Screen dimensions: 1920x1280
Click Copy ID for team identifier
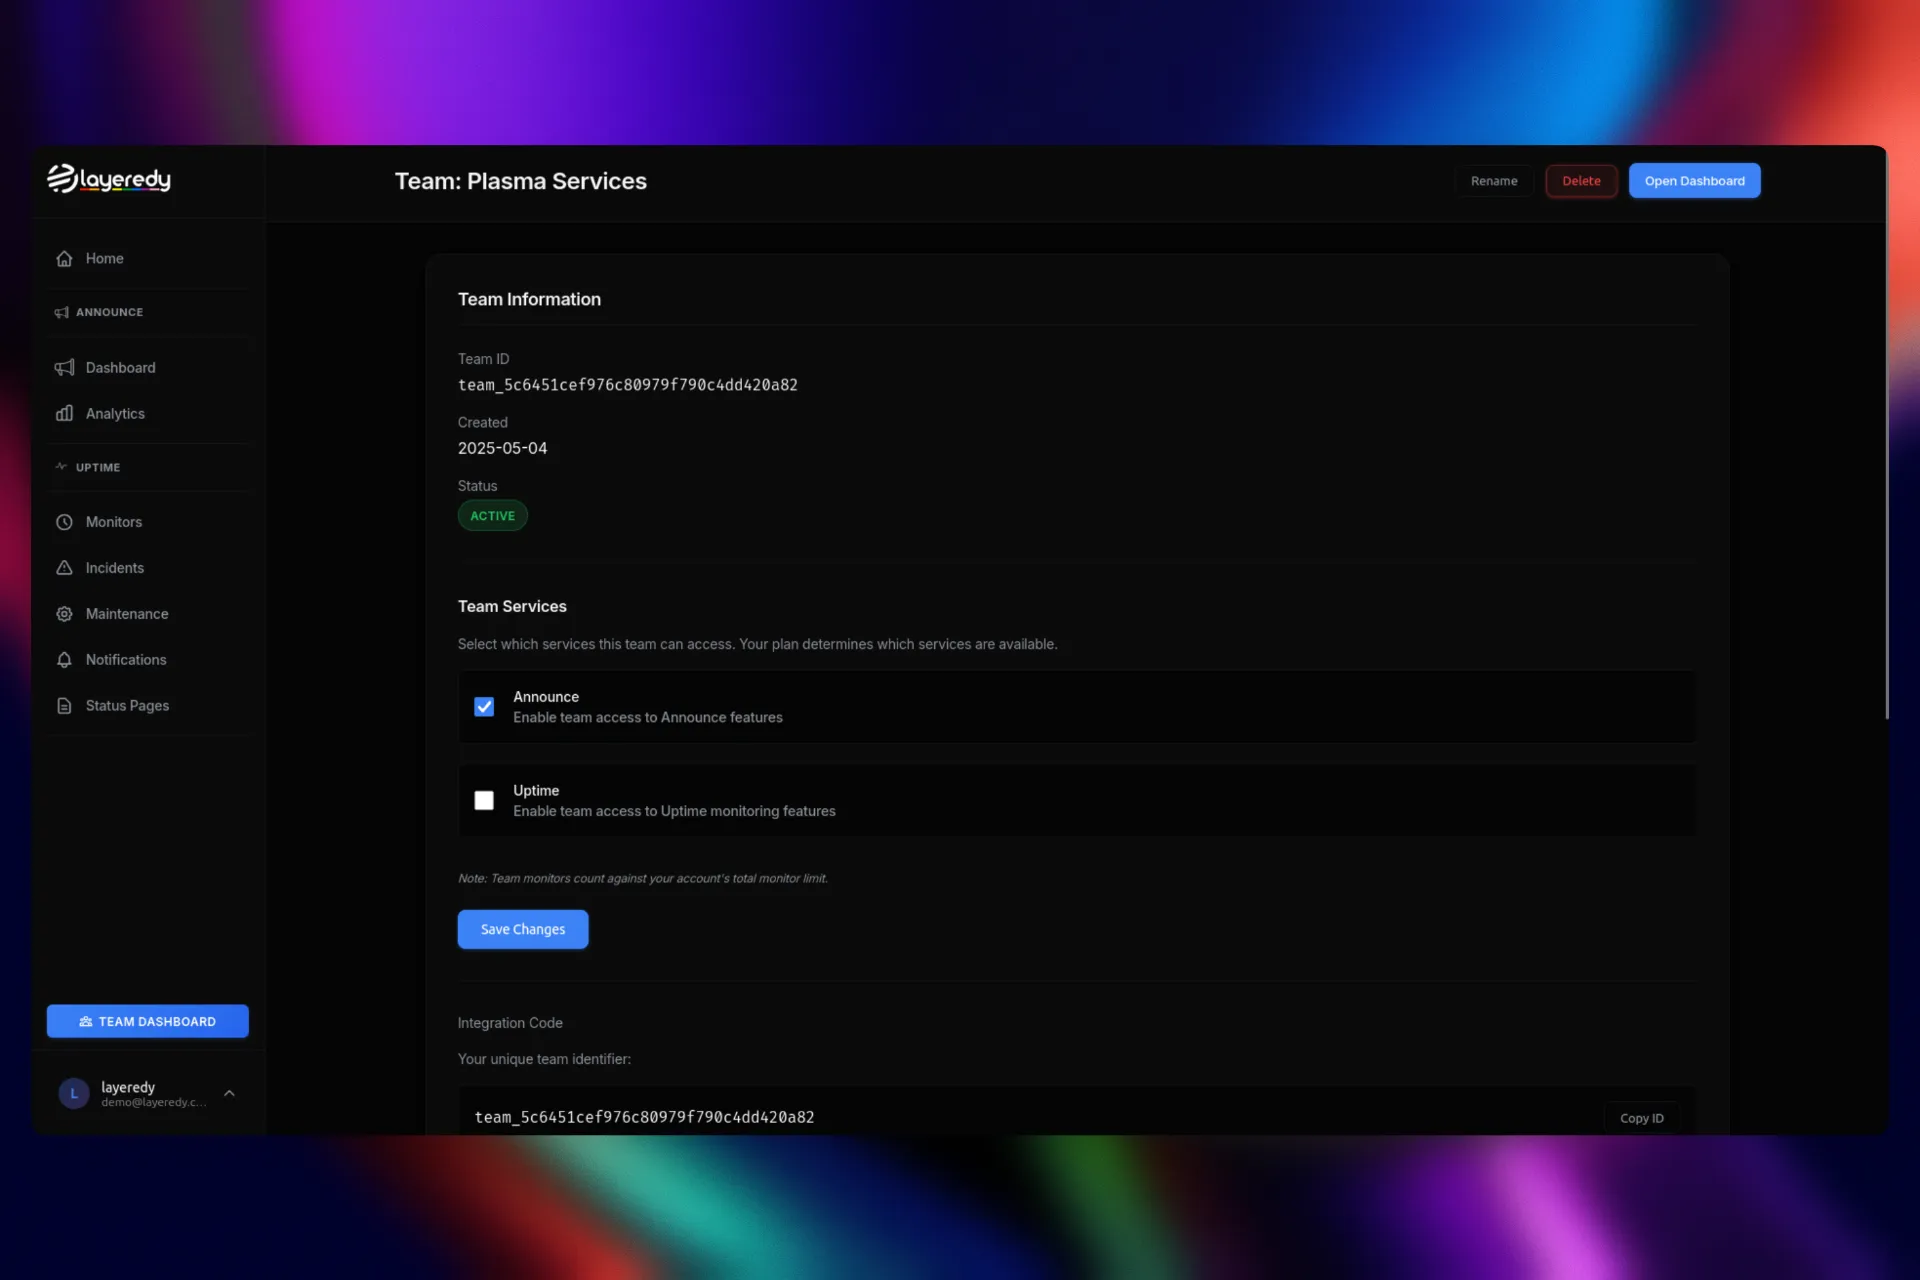1641,1118
